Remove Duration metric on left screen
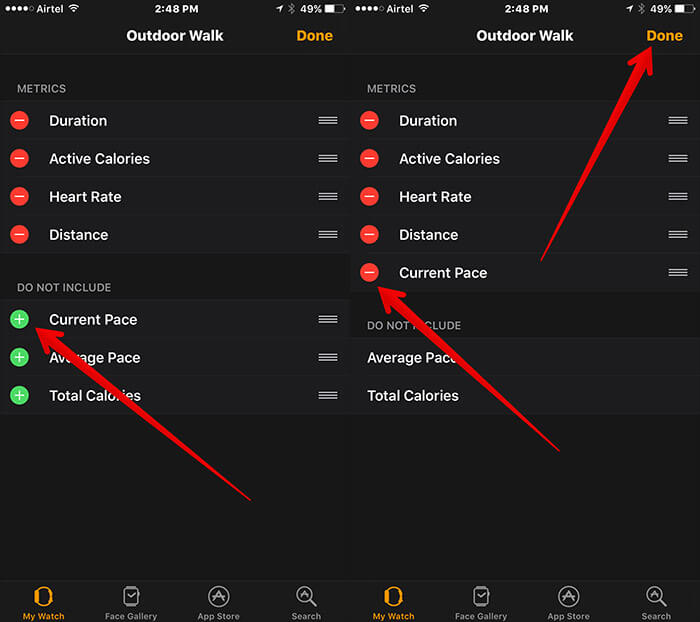The width and height of the screenshot is (700, 622). tap(20, 121)
